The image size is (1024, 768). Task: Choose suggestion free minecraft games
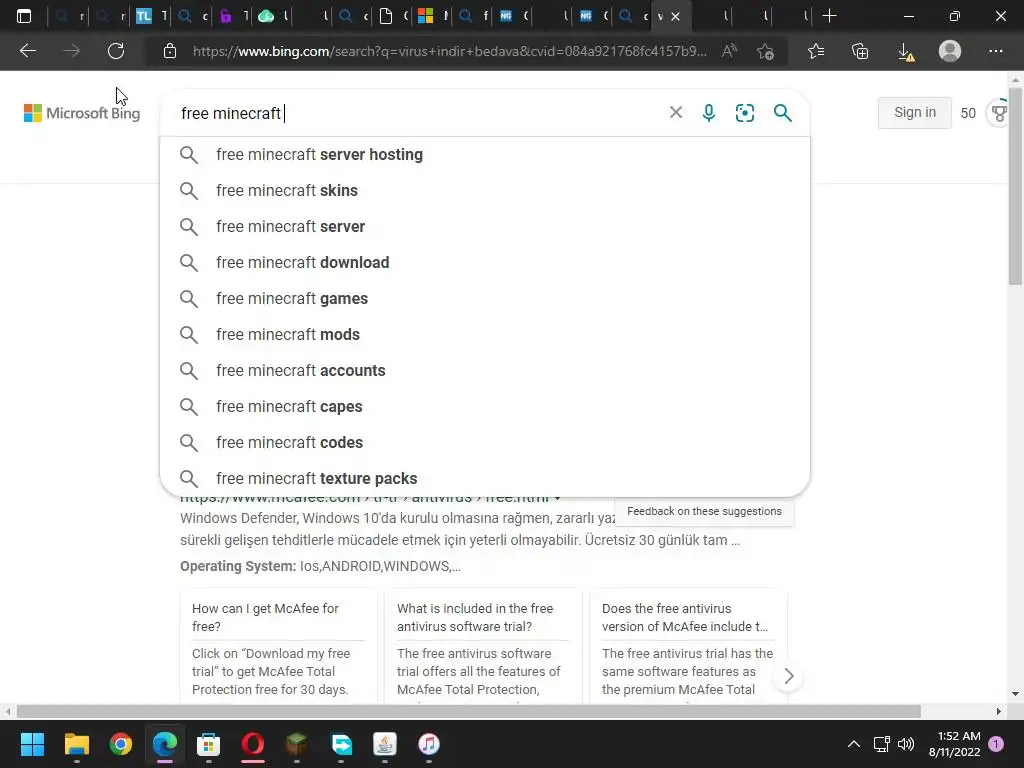[x=485, y=298]
